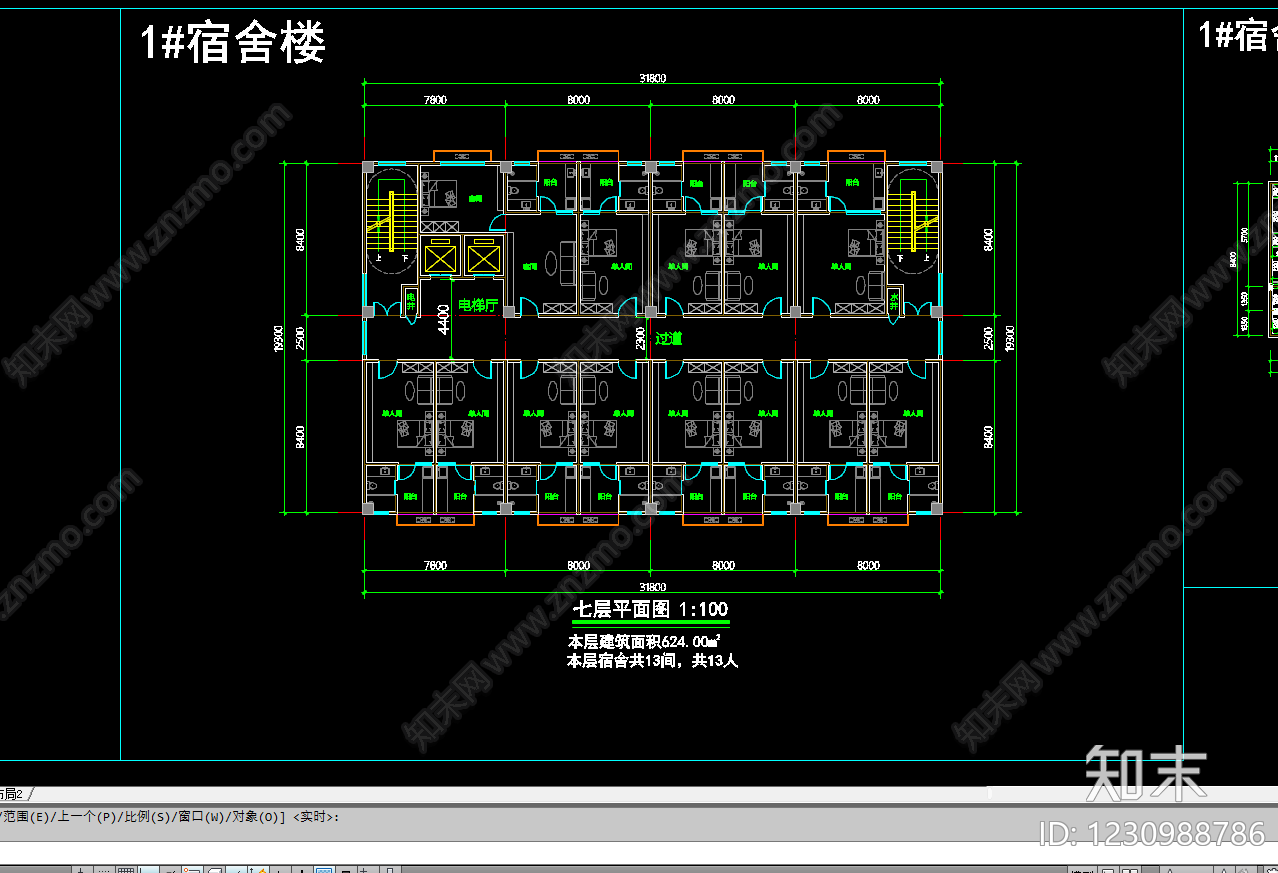Pick the 本层宿舍共13间，共13人 note
This screenshot has width=1278, height=873.
652,661
